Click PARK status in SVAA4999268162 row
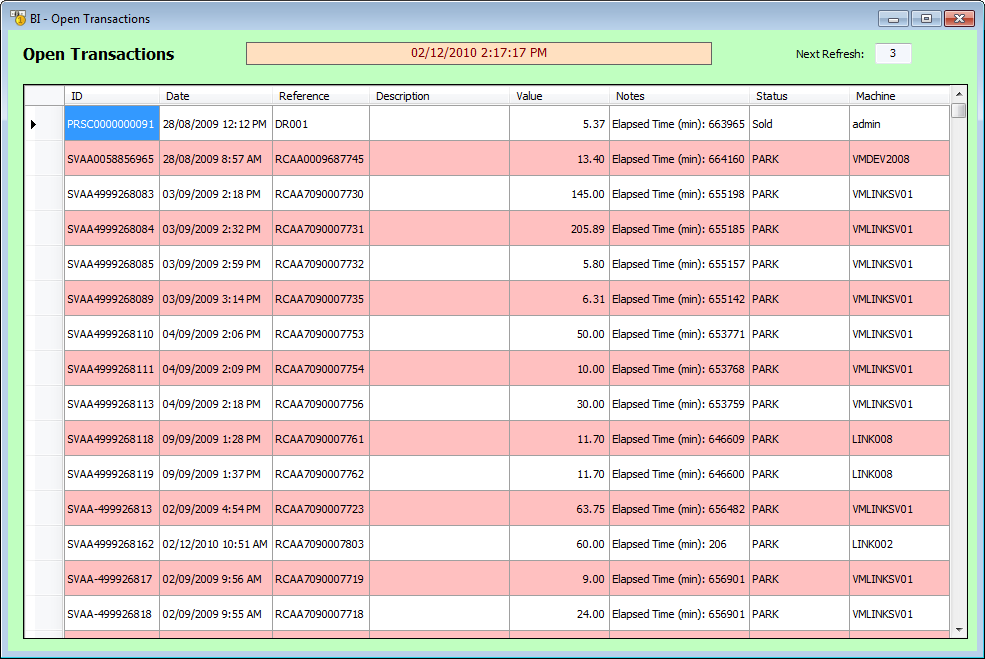Screen dimensions: 985x659 click(799, 544)
